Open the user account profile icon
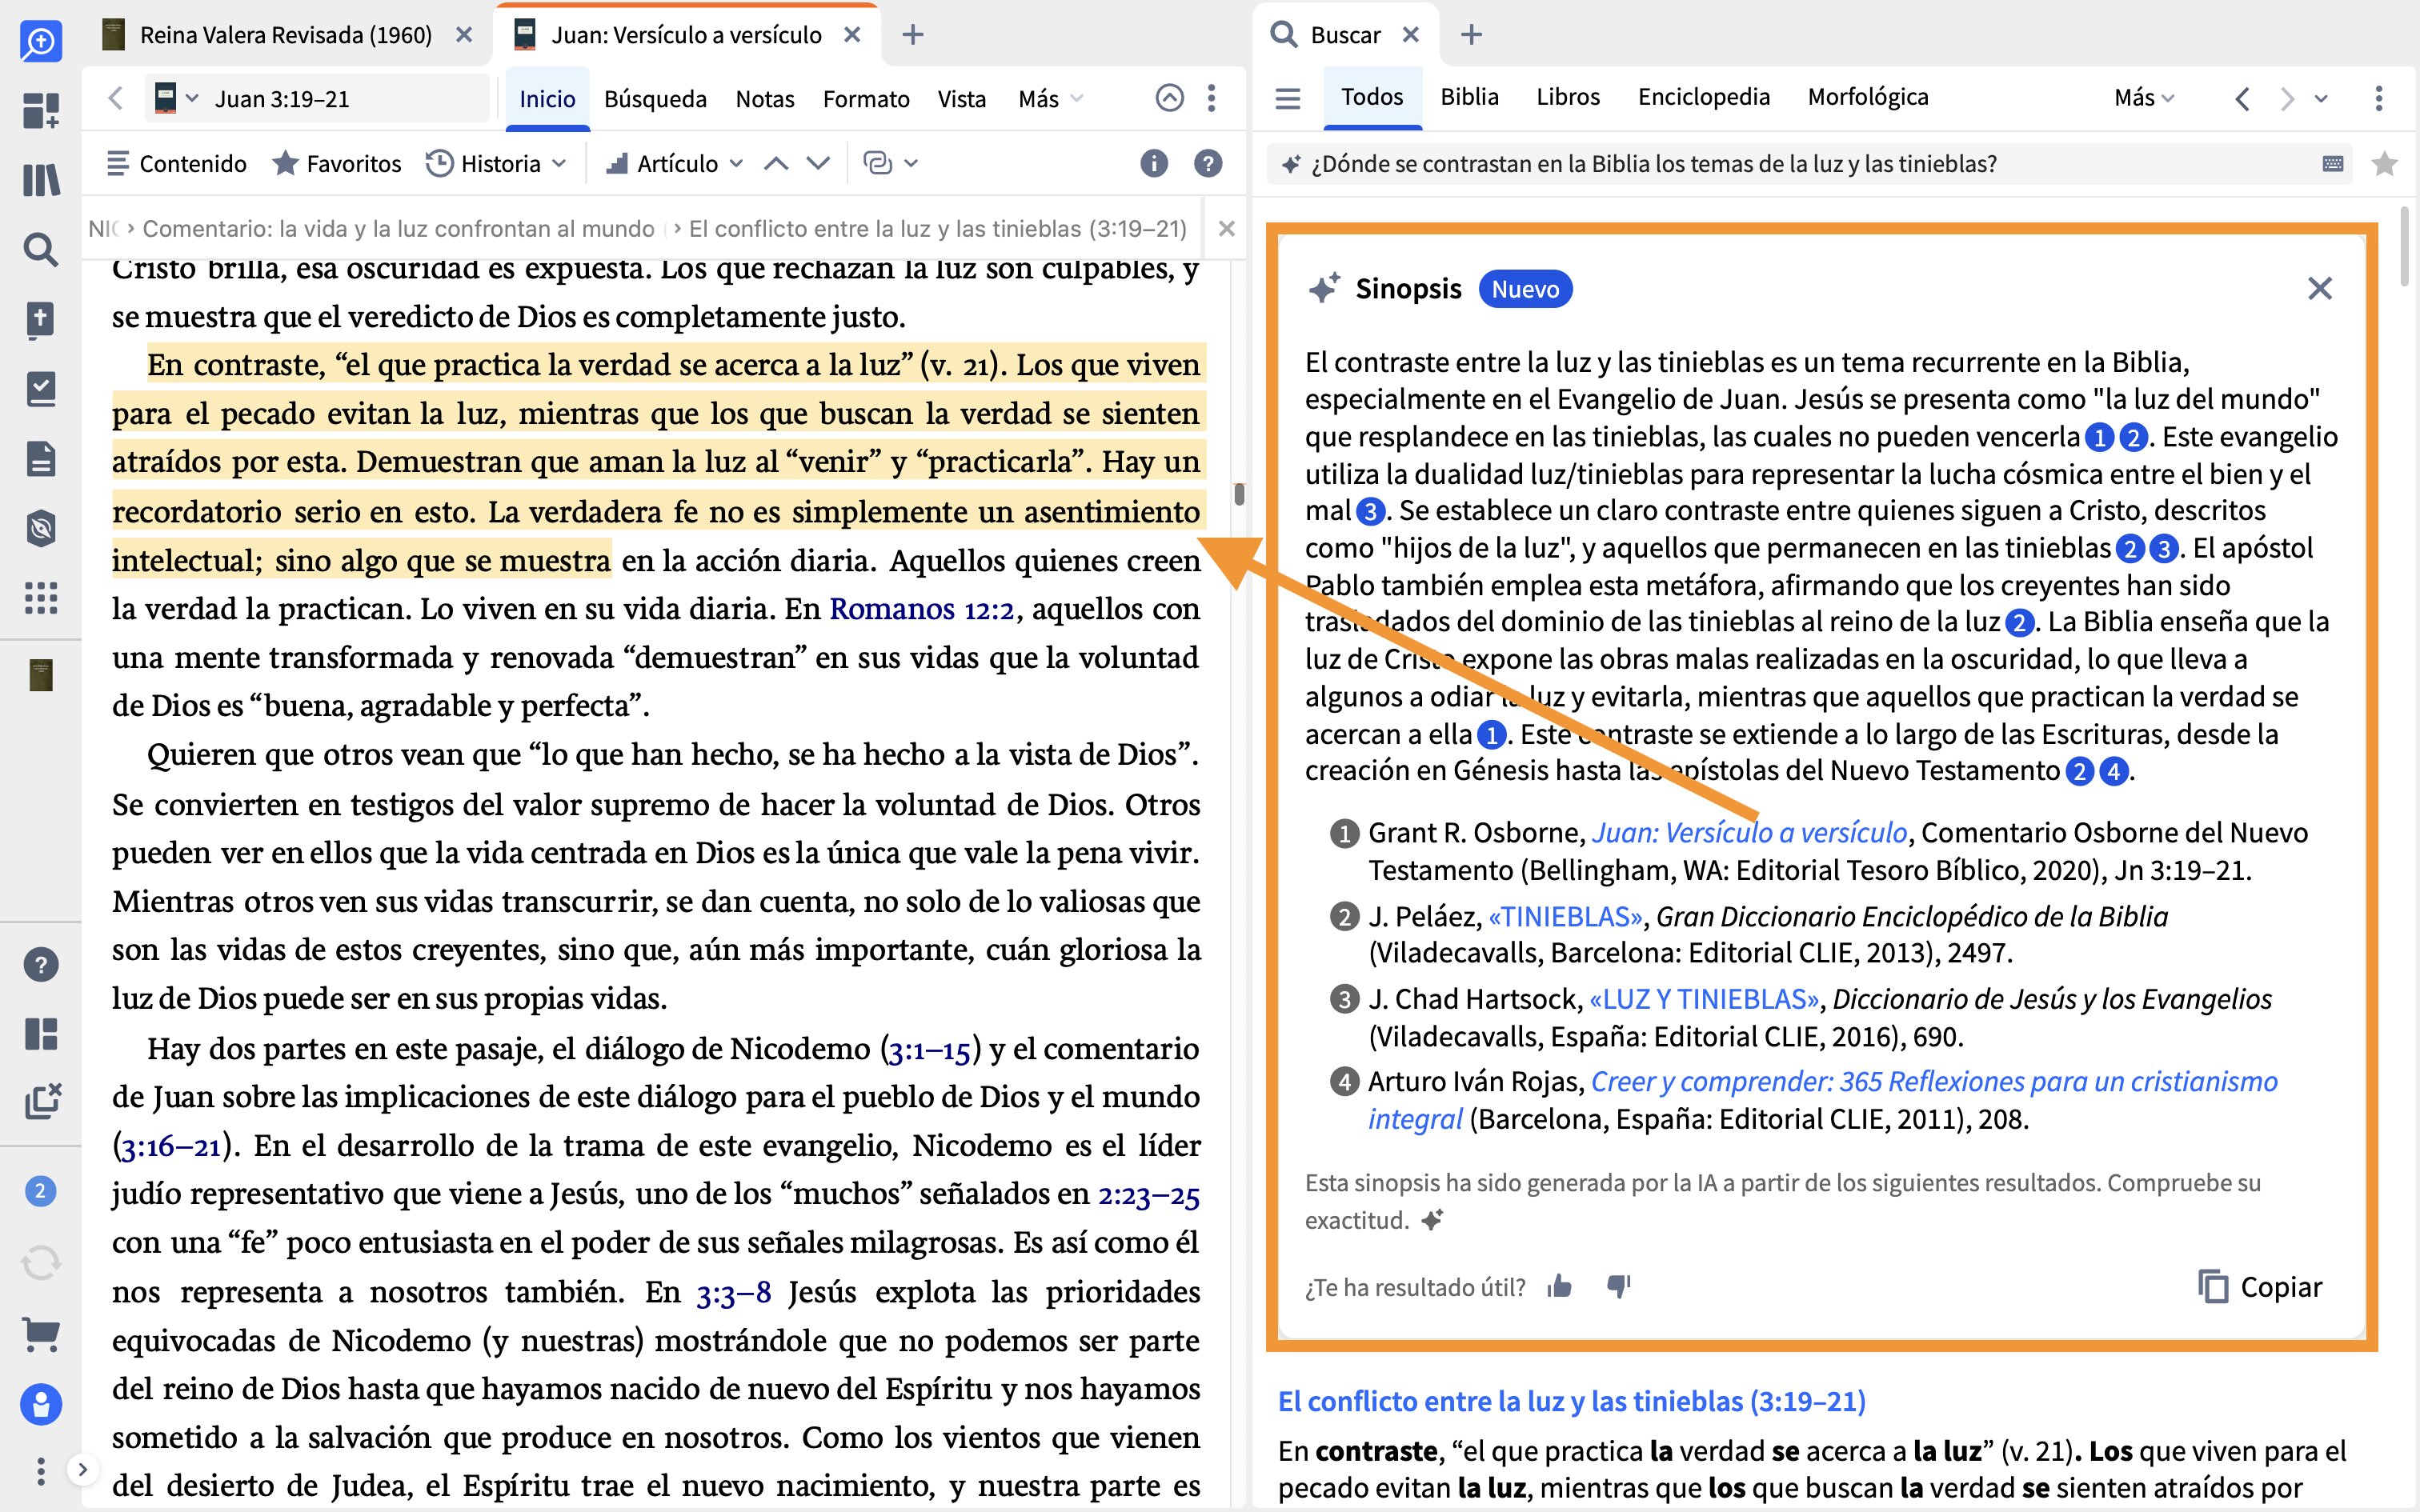 41,1405
